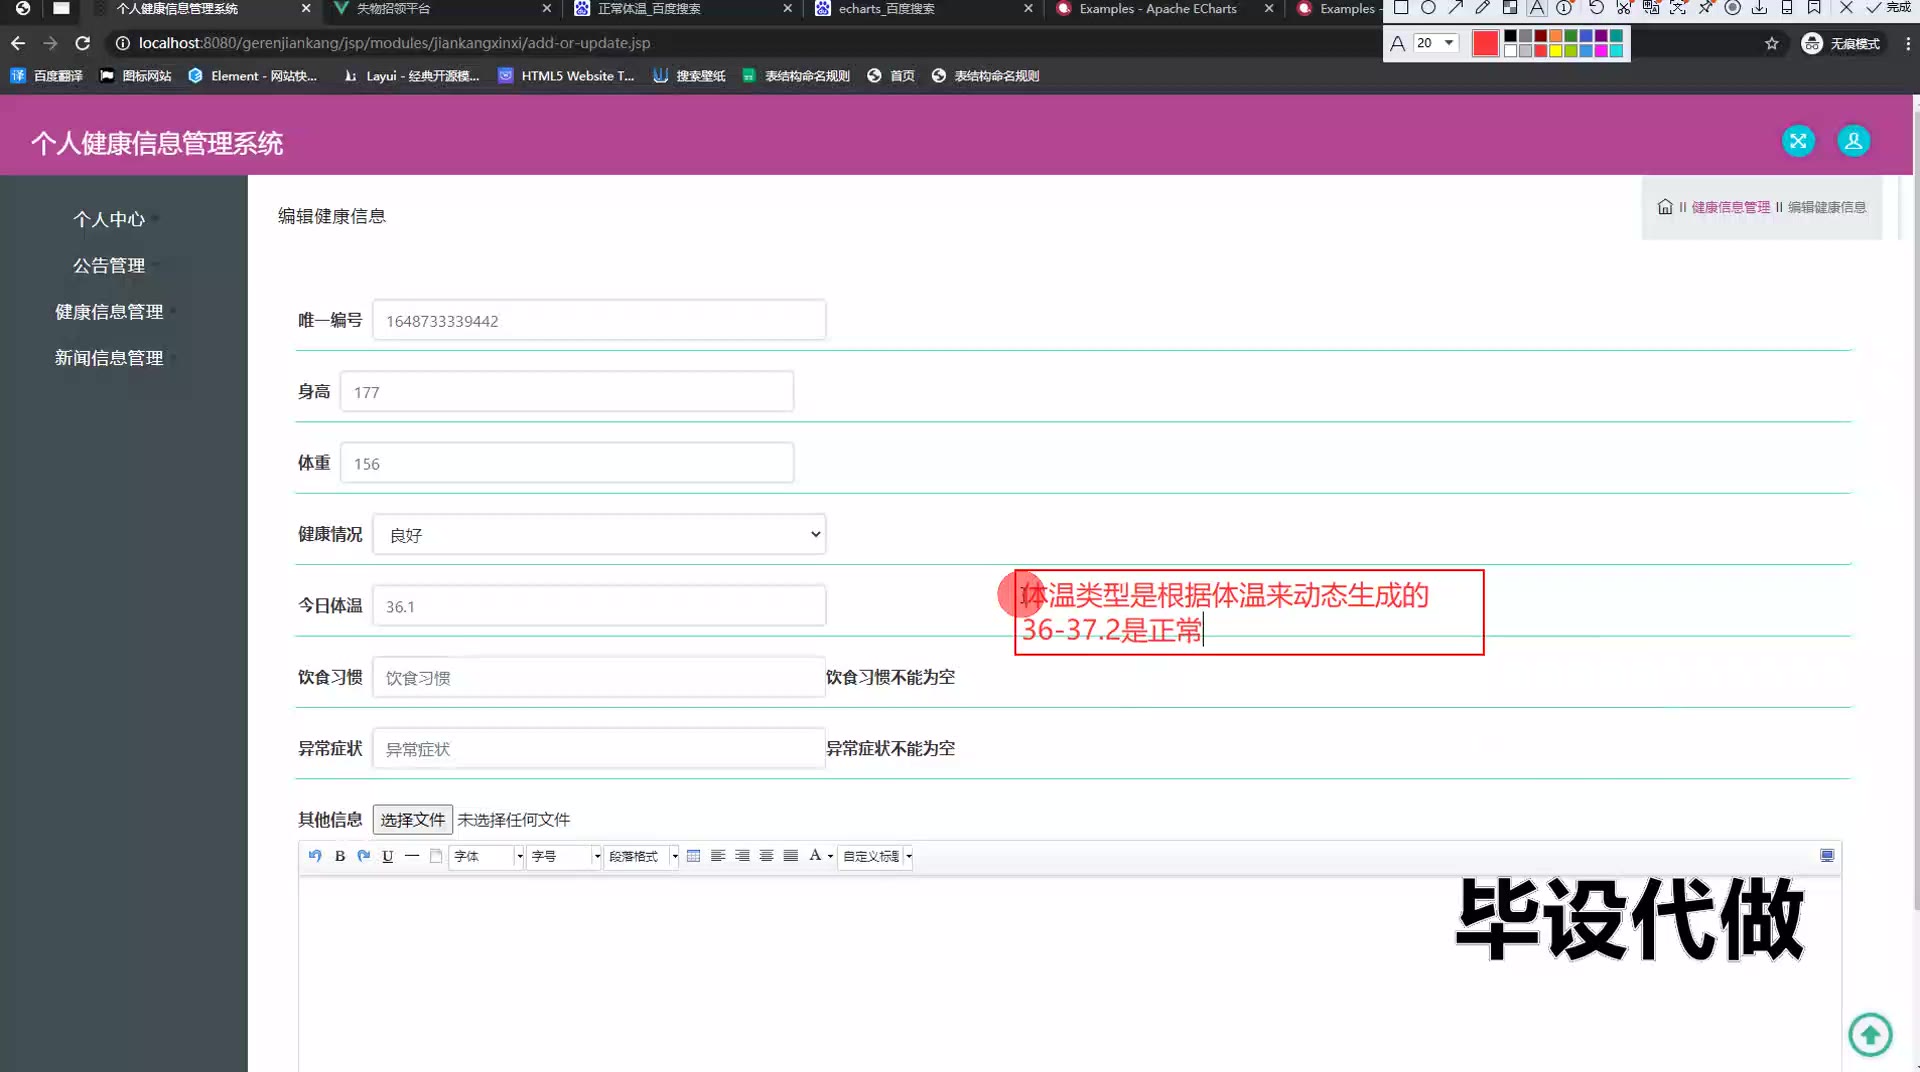Select the pencil drawing tool
This screenshot has height=1072, width=1920.
(1483, 7)
